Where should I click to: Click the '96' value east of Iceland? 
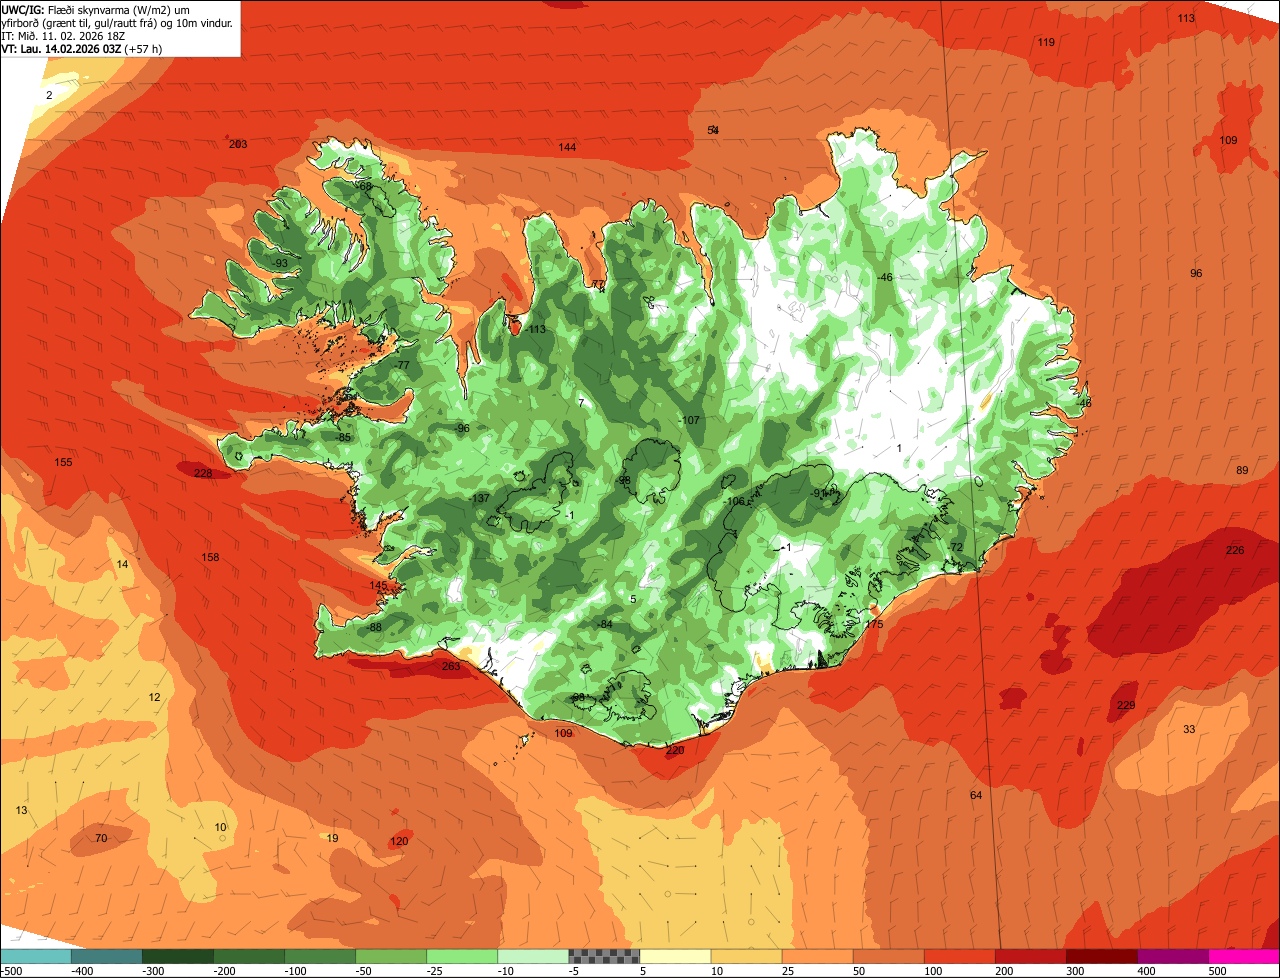coord(1196,274)
